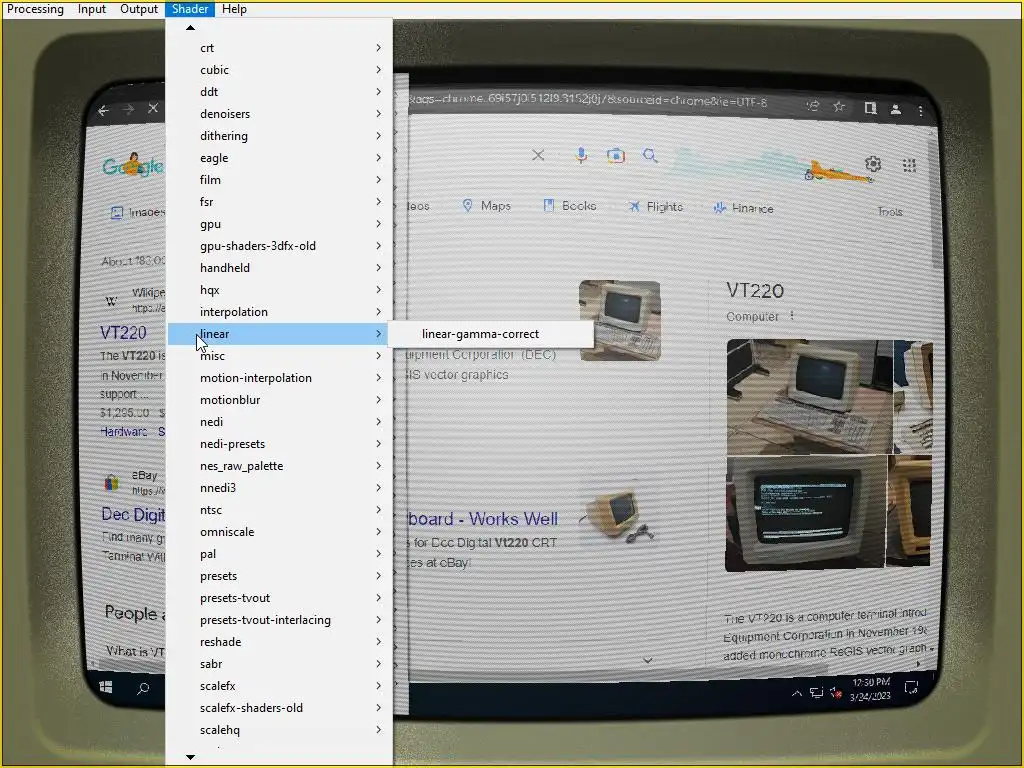
Task: Open the motion-interpolation entry
Action: [280, 377]
